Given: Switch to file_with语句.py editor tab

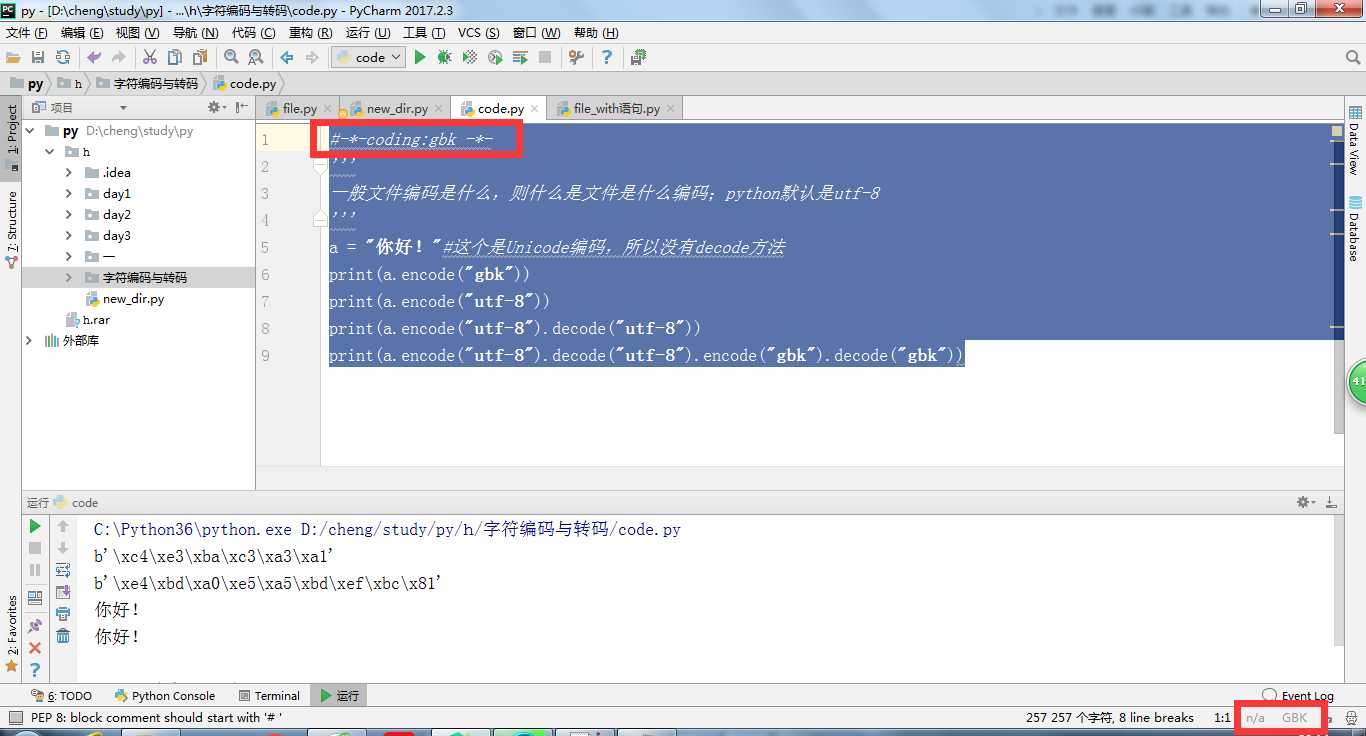Looking at the screenshot, I should click(616, 108).
